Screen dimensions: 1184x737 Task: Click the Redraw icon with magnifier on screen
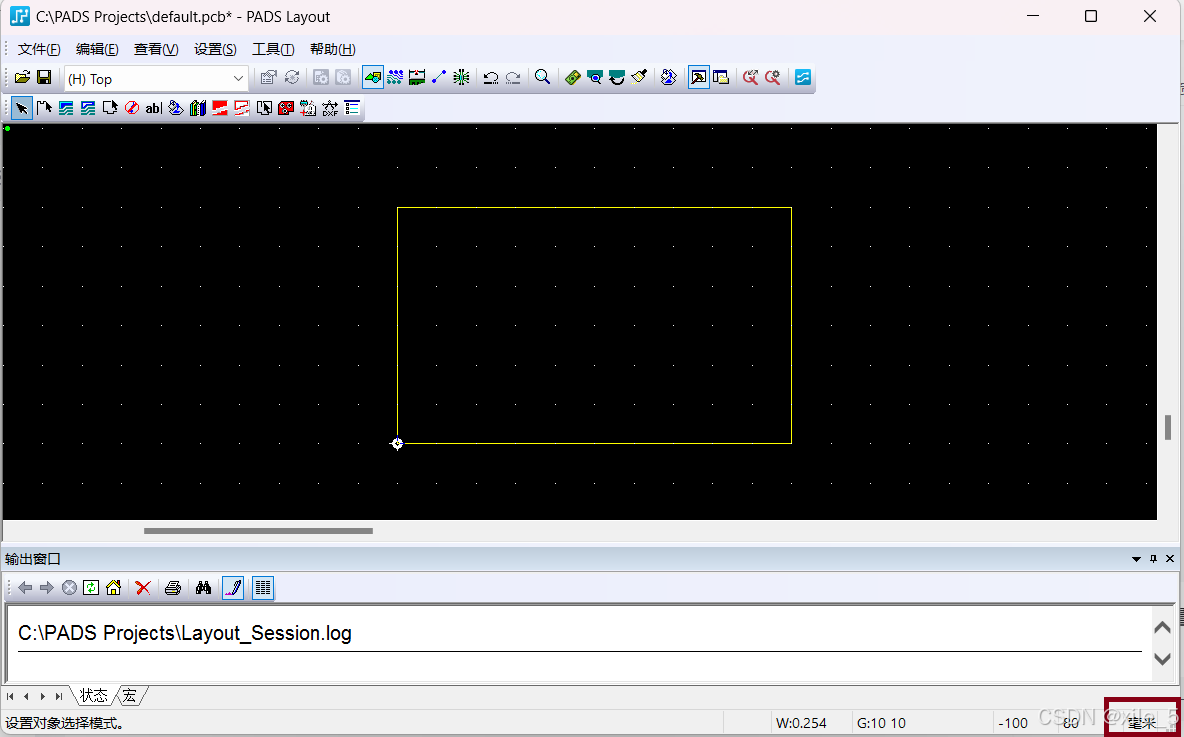(x=594, y=77)
